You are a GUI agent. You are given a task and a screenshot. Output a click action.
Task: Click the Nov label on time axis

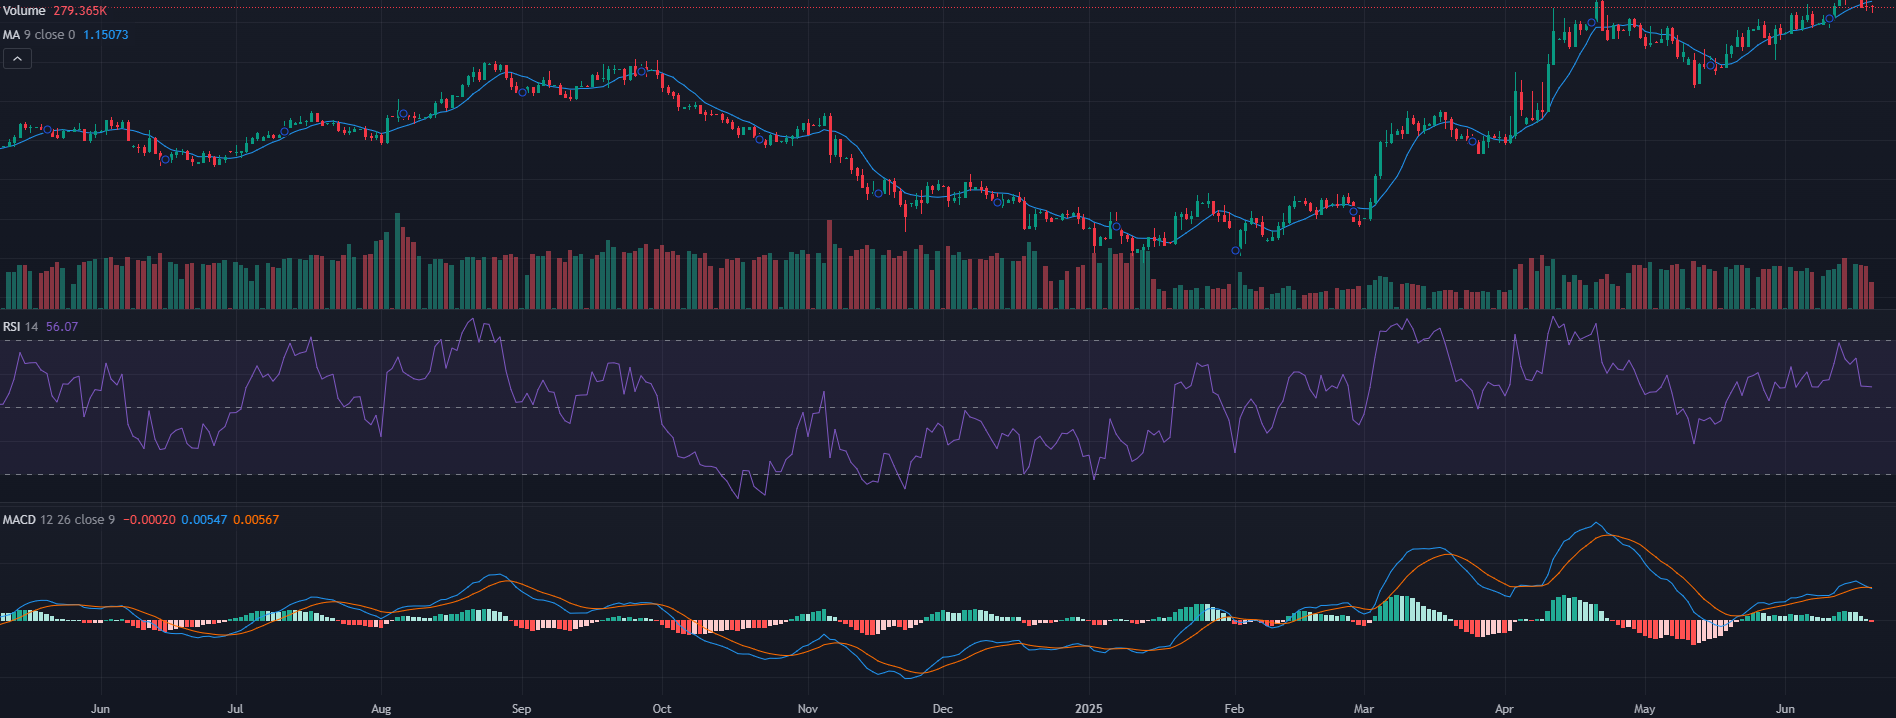[808, 709]
